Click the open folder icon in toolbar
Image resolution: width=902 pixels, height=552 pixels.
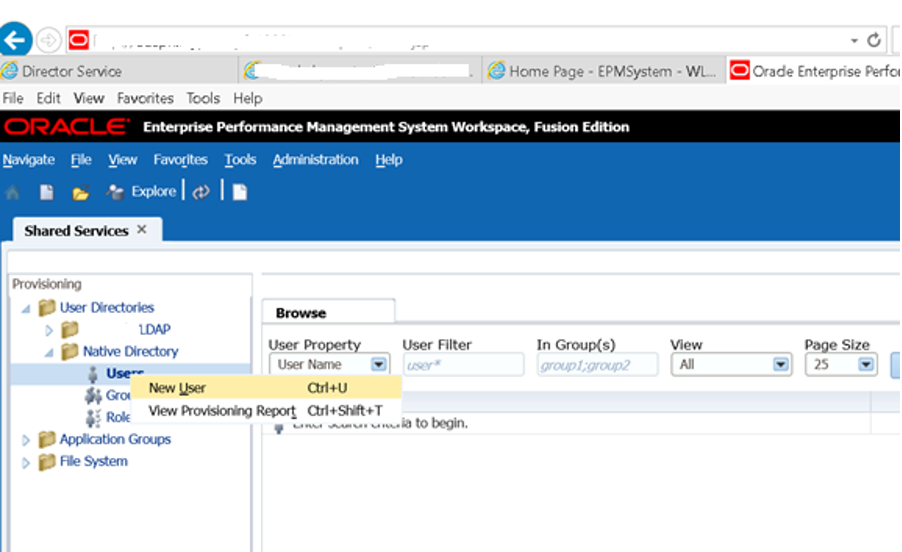click(x=81, y=193)
